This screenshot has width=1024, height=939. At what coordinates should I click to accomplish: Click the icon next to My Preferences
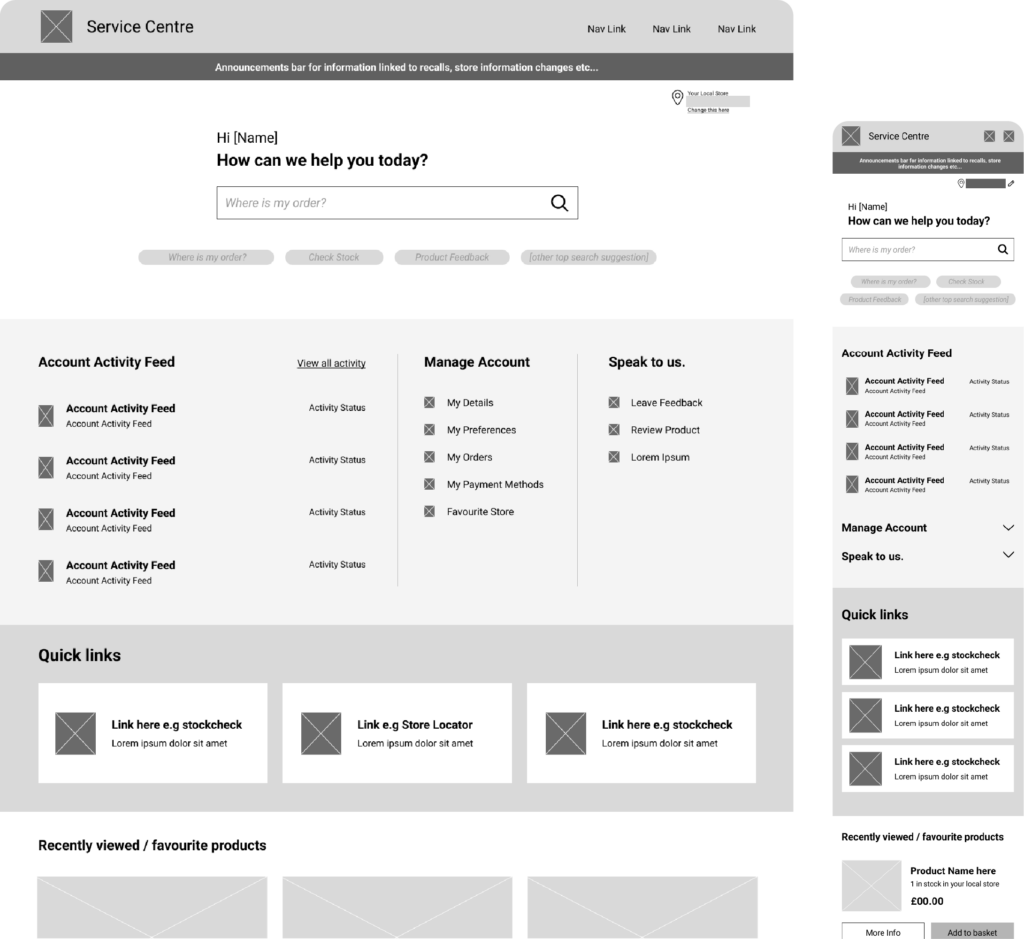(429, 430)
